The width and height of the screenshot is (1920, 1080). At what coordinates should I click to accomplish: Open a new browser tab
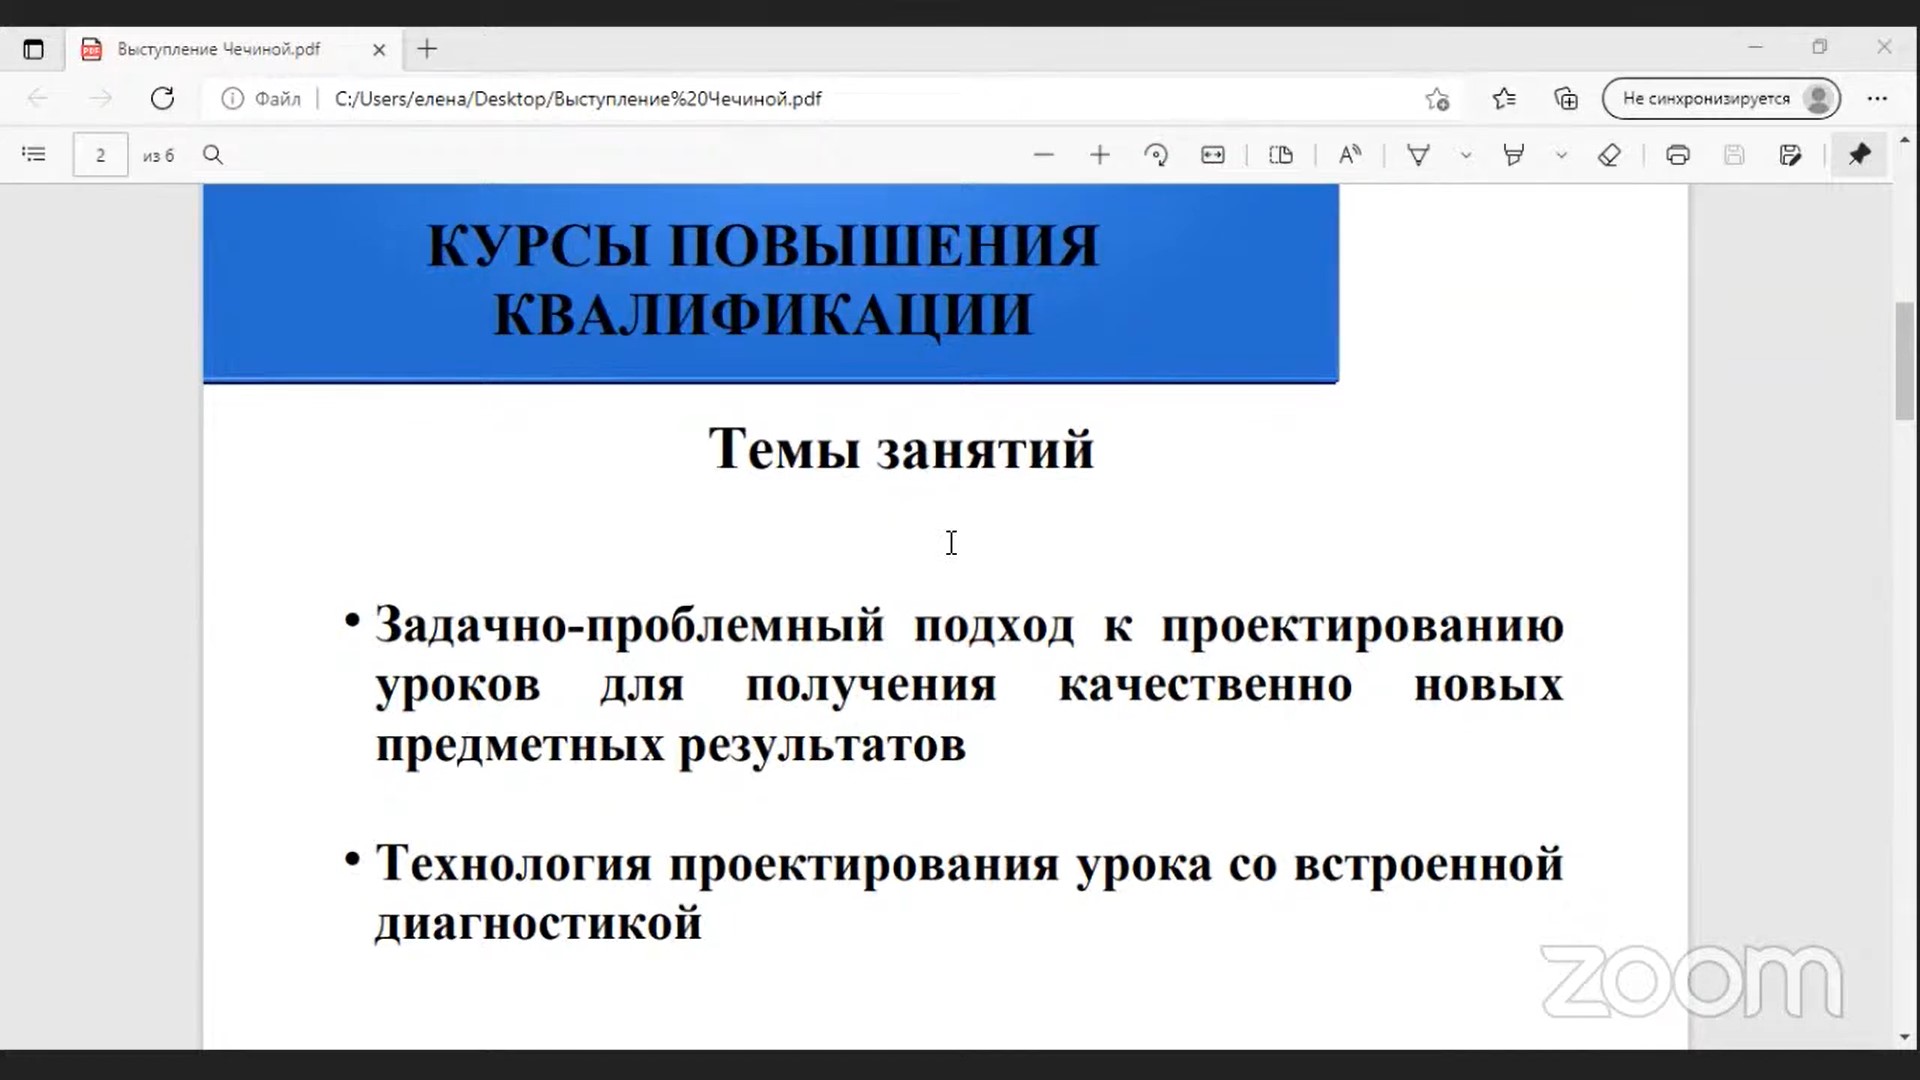427,49
